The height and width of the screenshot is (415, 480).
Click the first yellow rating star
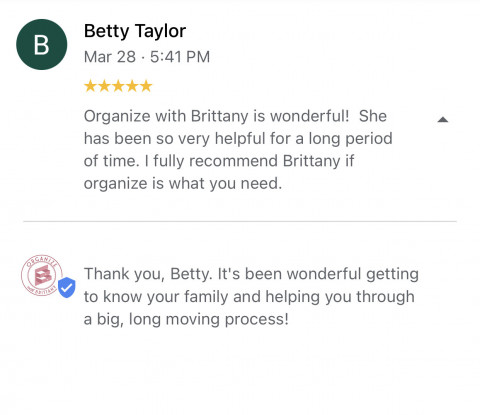(90, 86)
